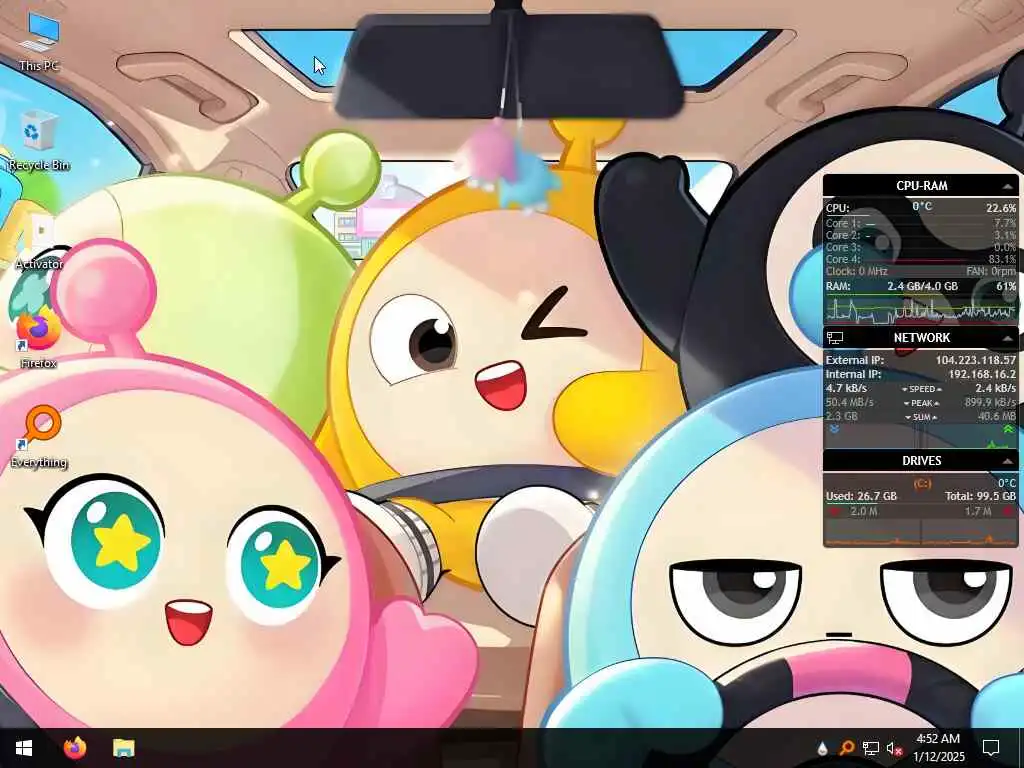Open the Recycle Bin desktop icon
Viewport: 1024px width, 768px height.
tap(39, 141)
